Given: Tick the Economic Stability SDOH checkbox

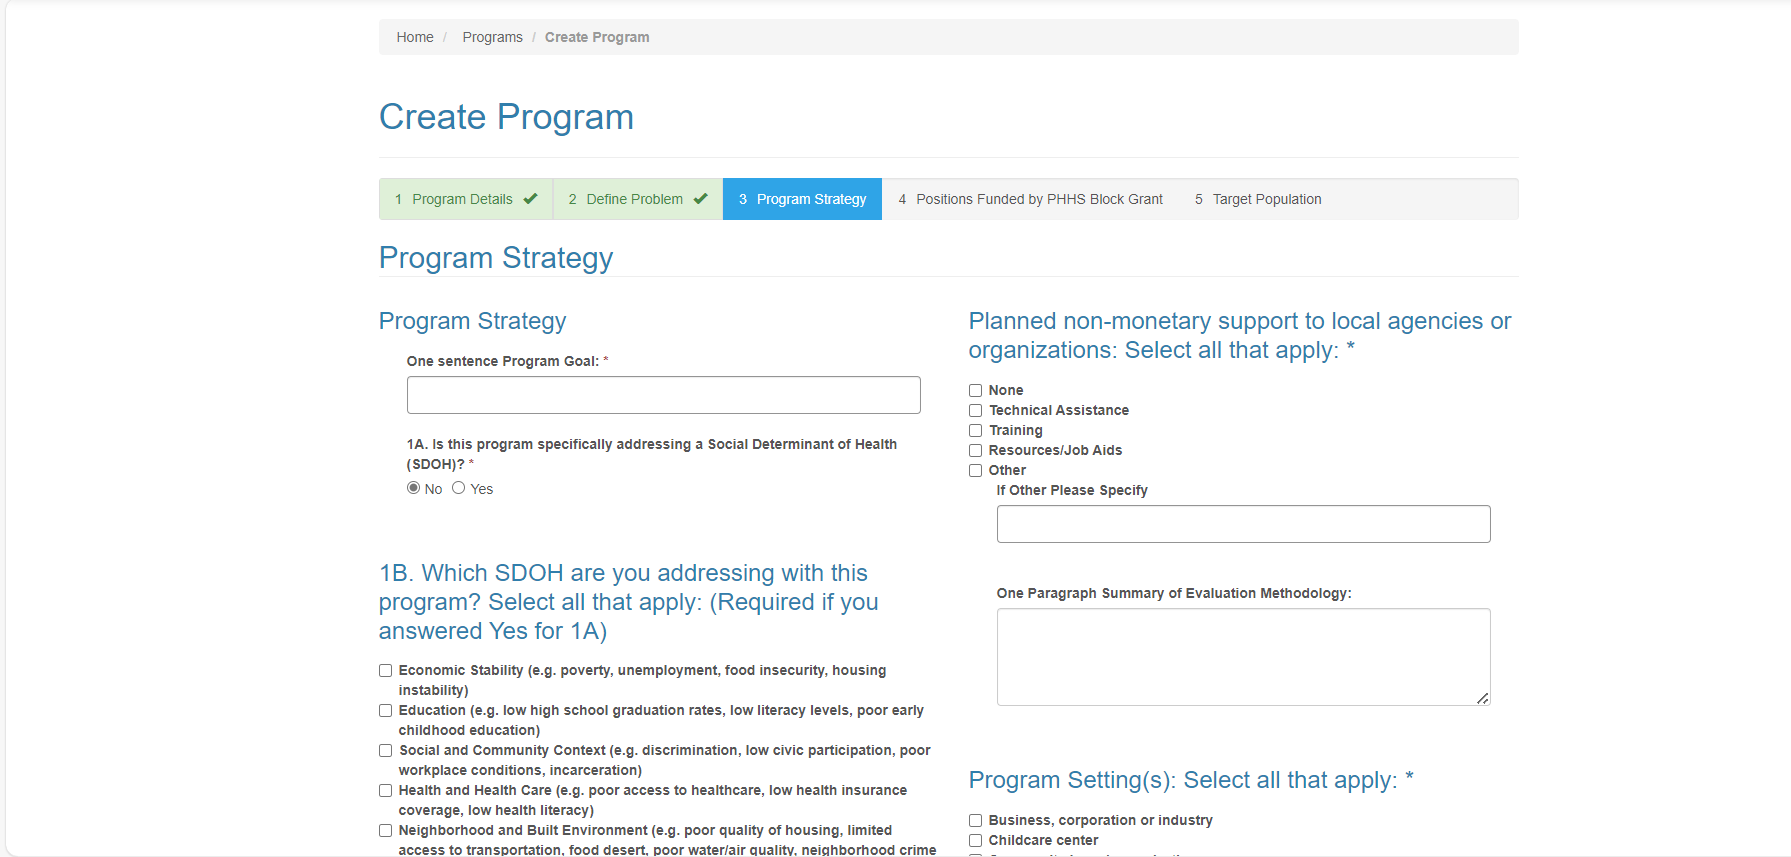Looking at the screenshot, I should pyautogui.click(x=385, y=671).
